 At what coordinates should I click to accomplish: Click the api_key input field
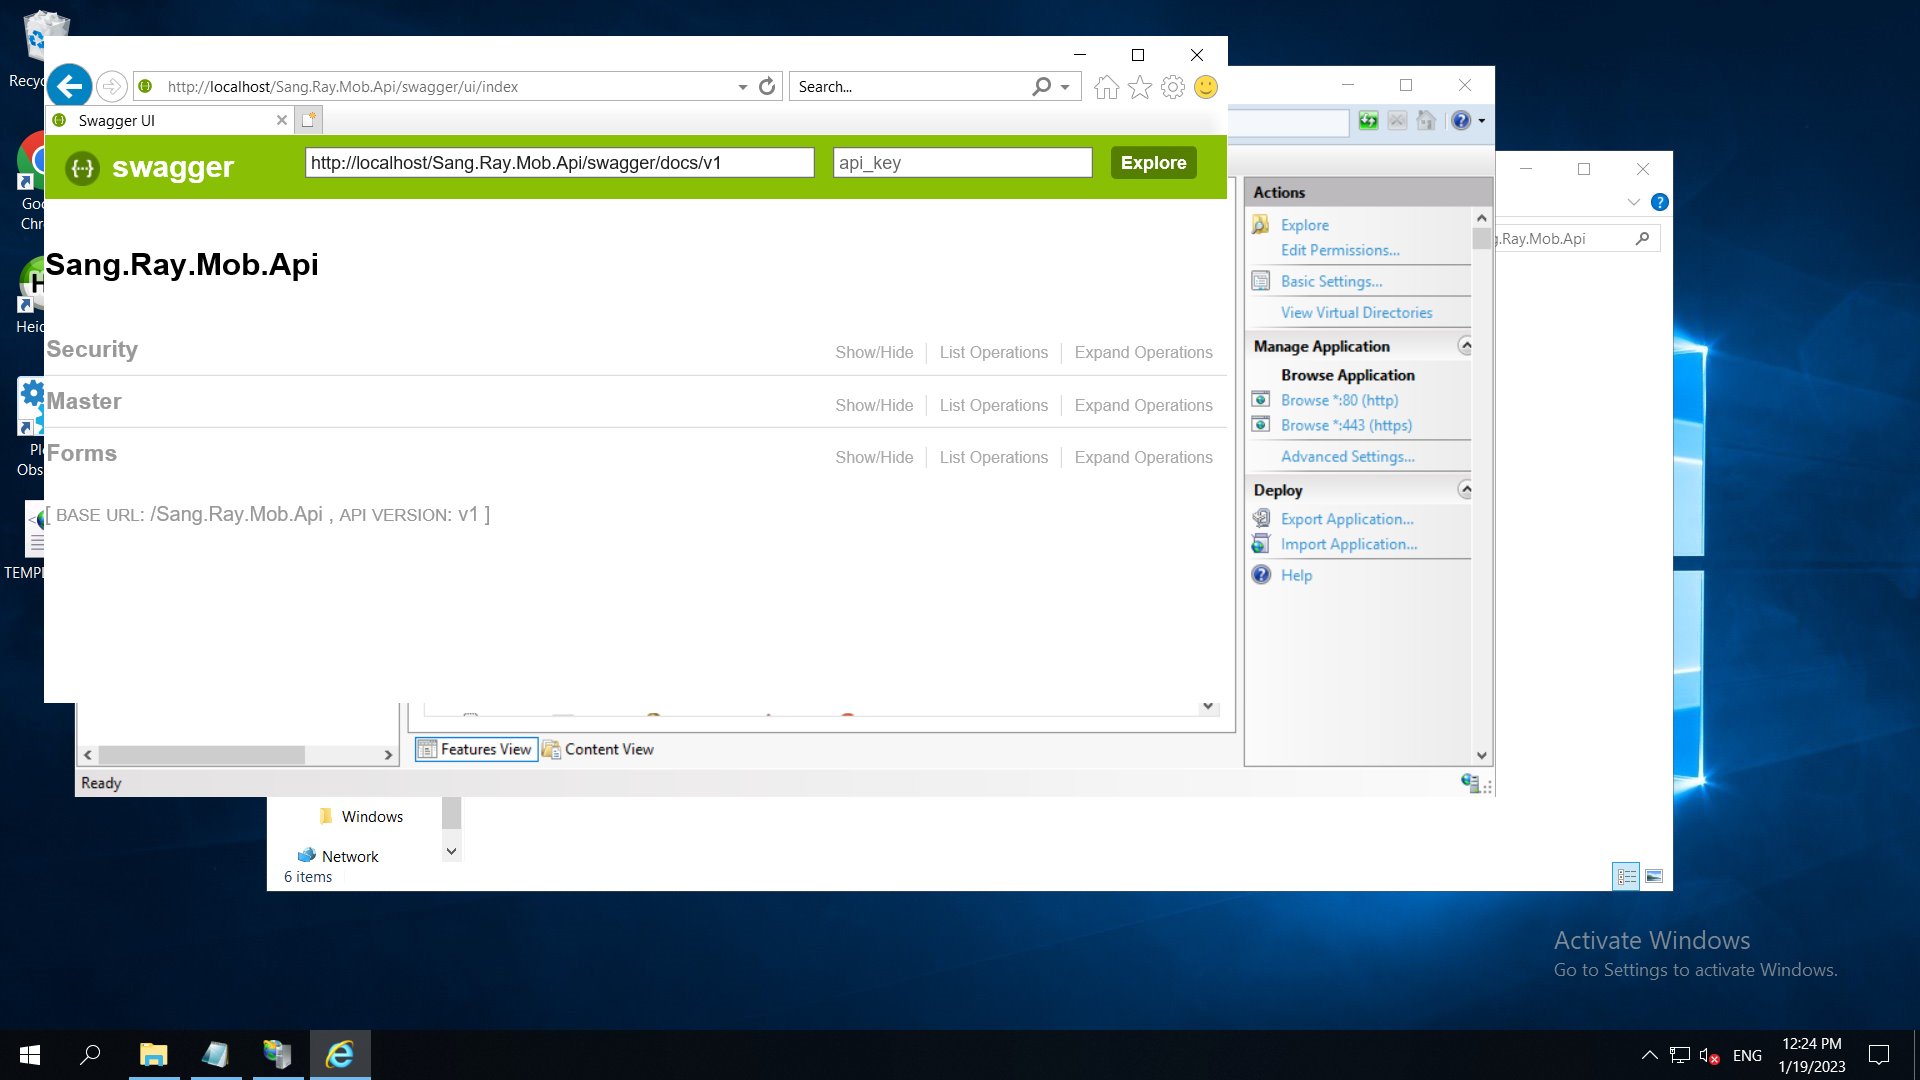pos(962,163)
